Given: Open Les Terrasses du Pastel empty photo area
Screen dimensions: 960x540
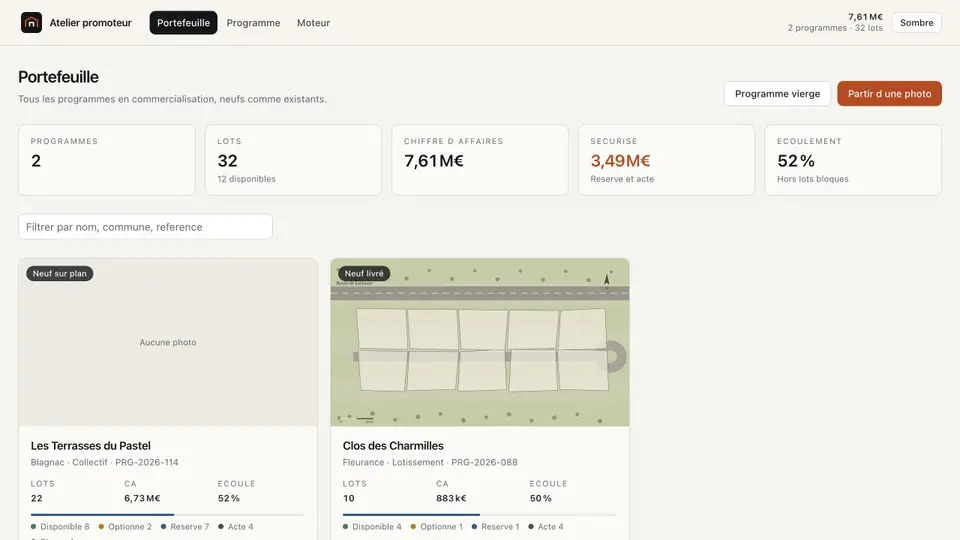Looking at the screenshot, I should 168,342.
